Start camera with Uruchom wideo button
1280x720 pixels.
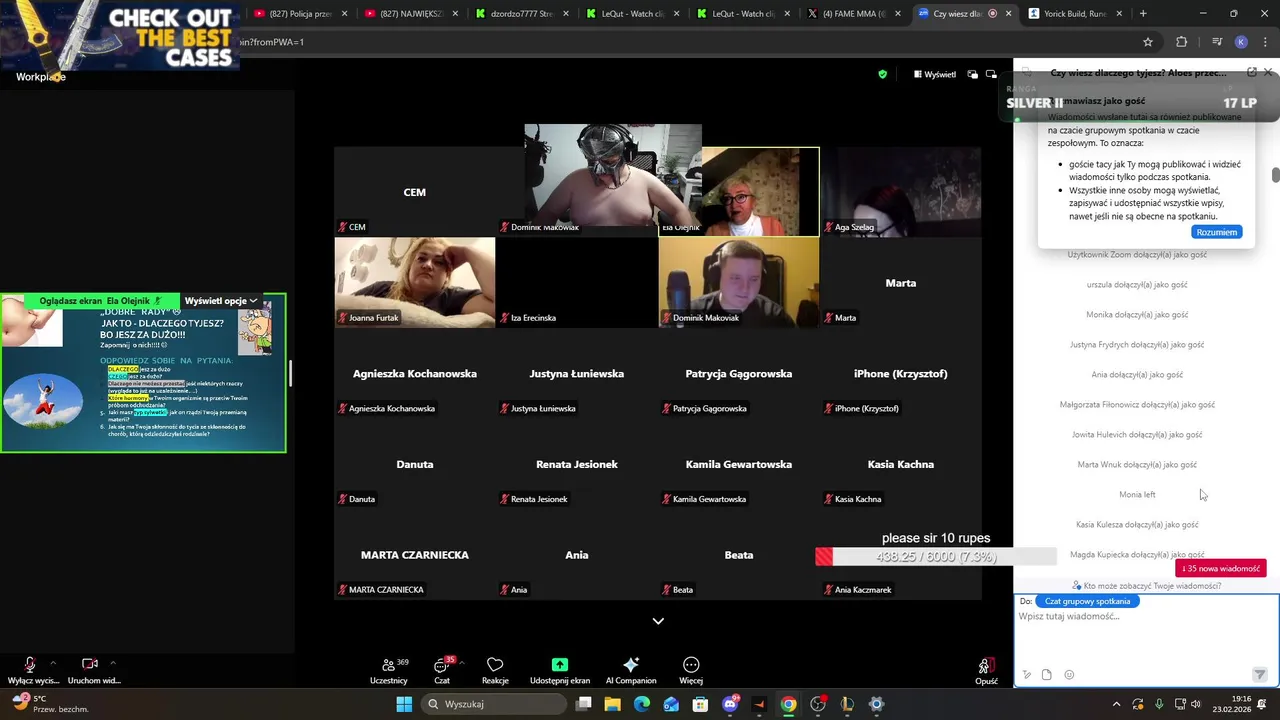coord(93,670)
